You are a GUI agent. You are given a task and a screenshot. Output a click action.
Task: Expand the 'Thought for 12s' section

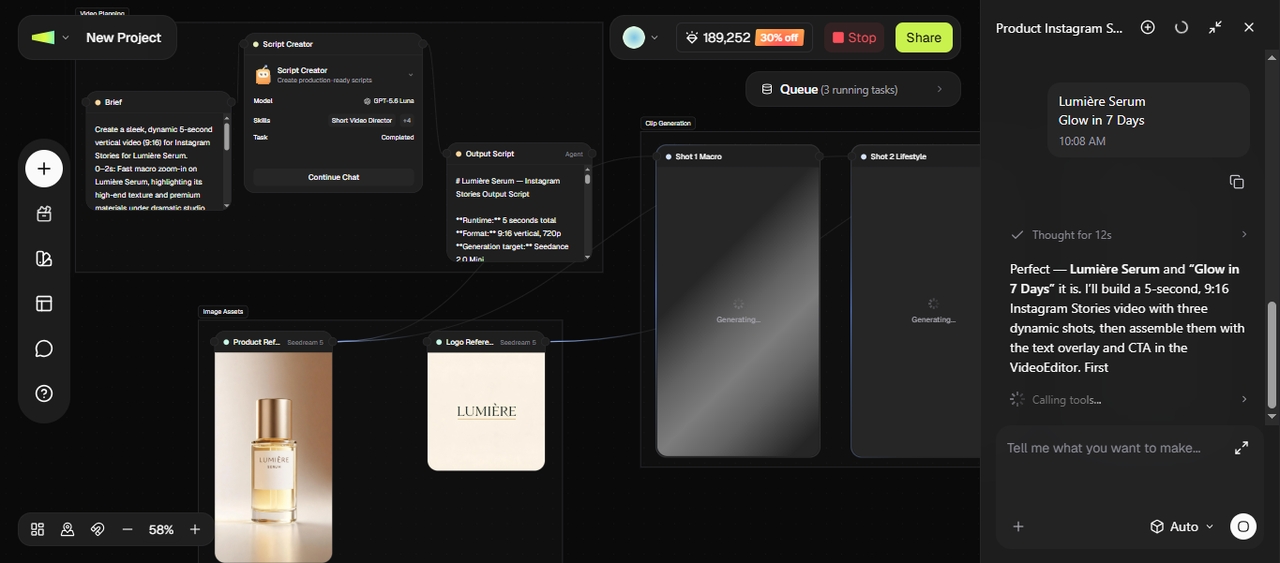point(1130,235)
